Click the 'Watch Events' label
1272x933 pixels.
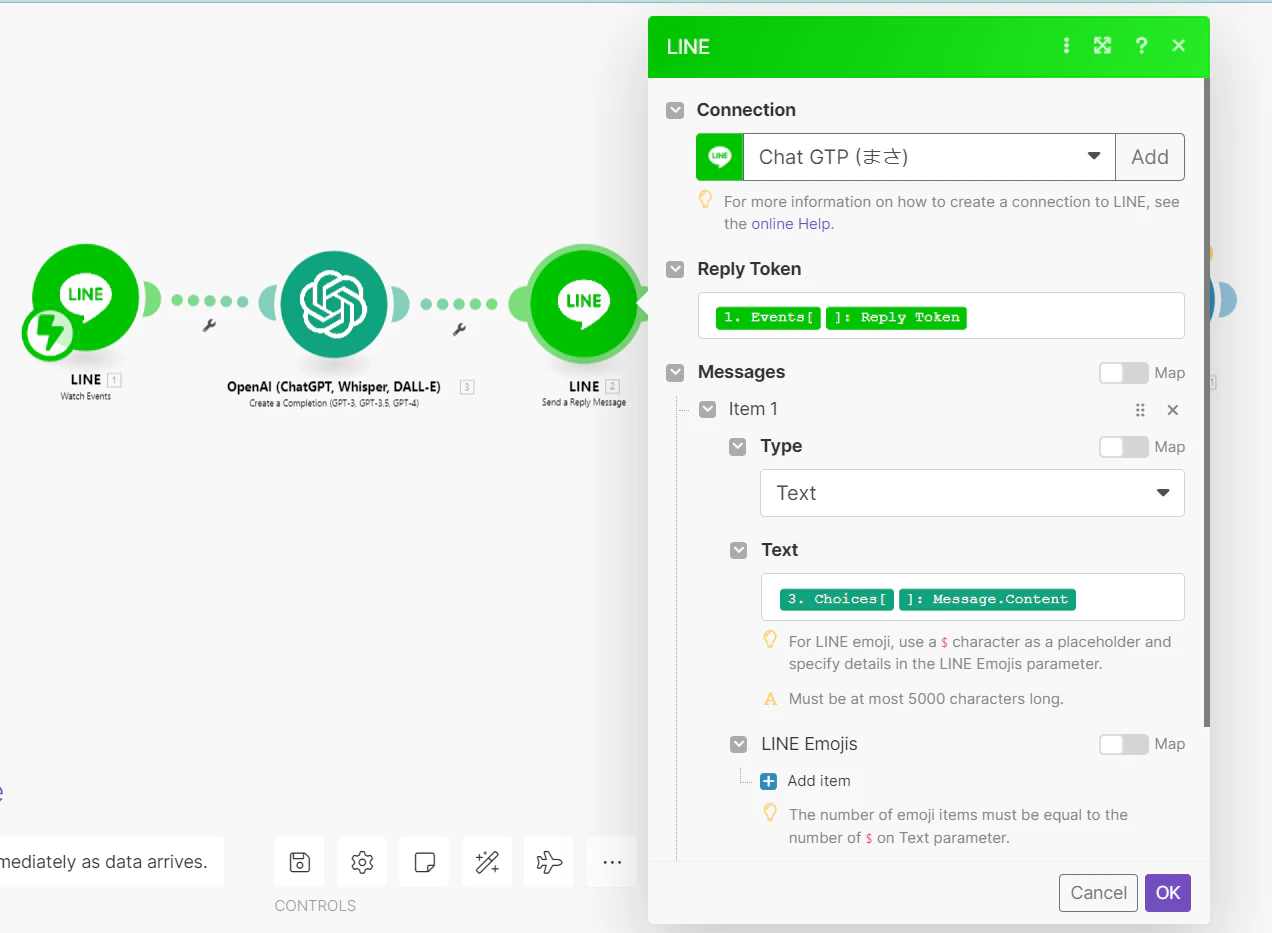(86, 397)
